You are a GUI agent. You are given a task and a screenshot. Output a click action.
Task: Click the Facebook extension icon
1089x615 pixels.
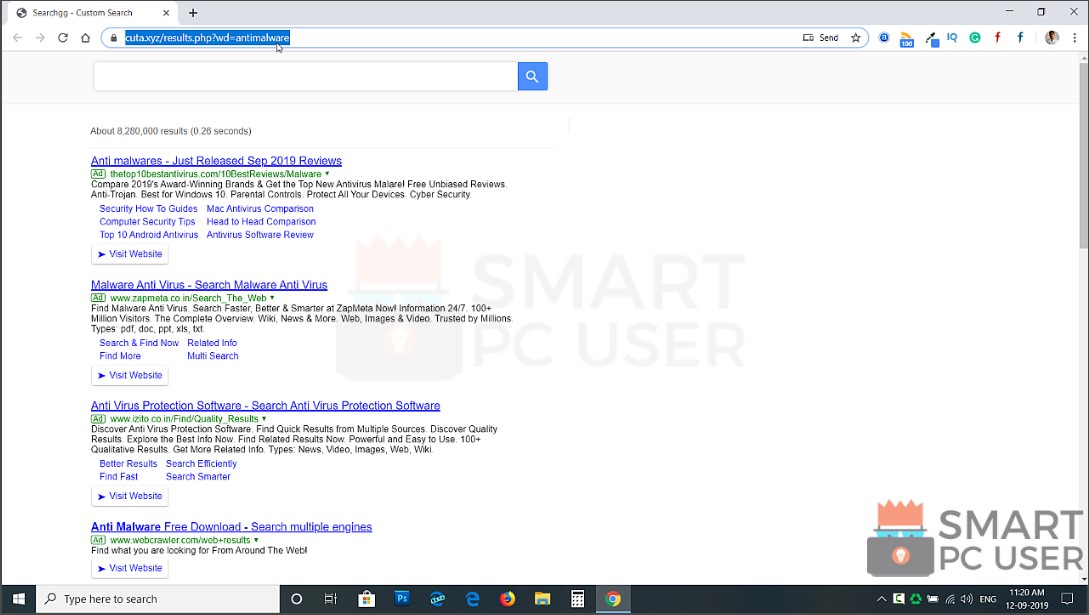point(1019,37)
